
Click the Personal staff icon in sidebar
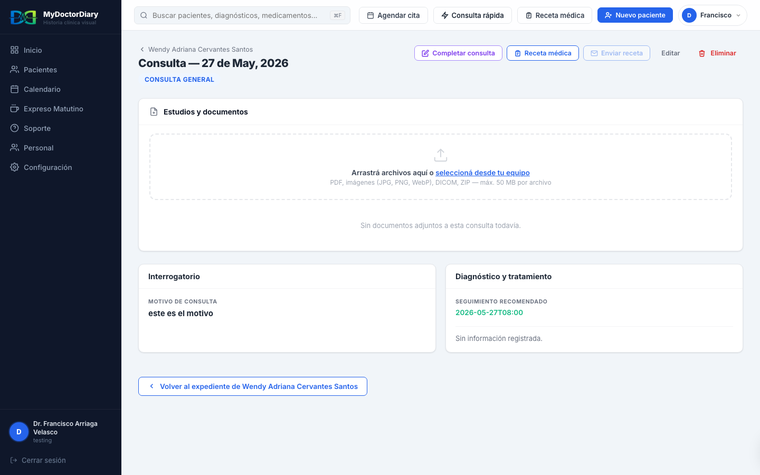point(15,147)
